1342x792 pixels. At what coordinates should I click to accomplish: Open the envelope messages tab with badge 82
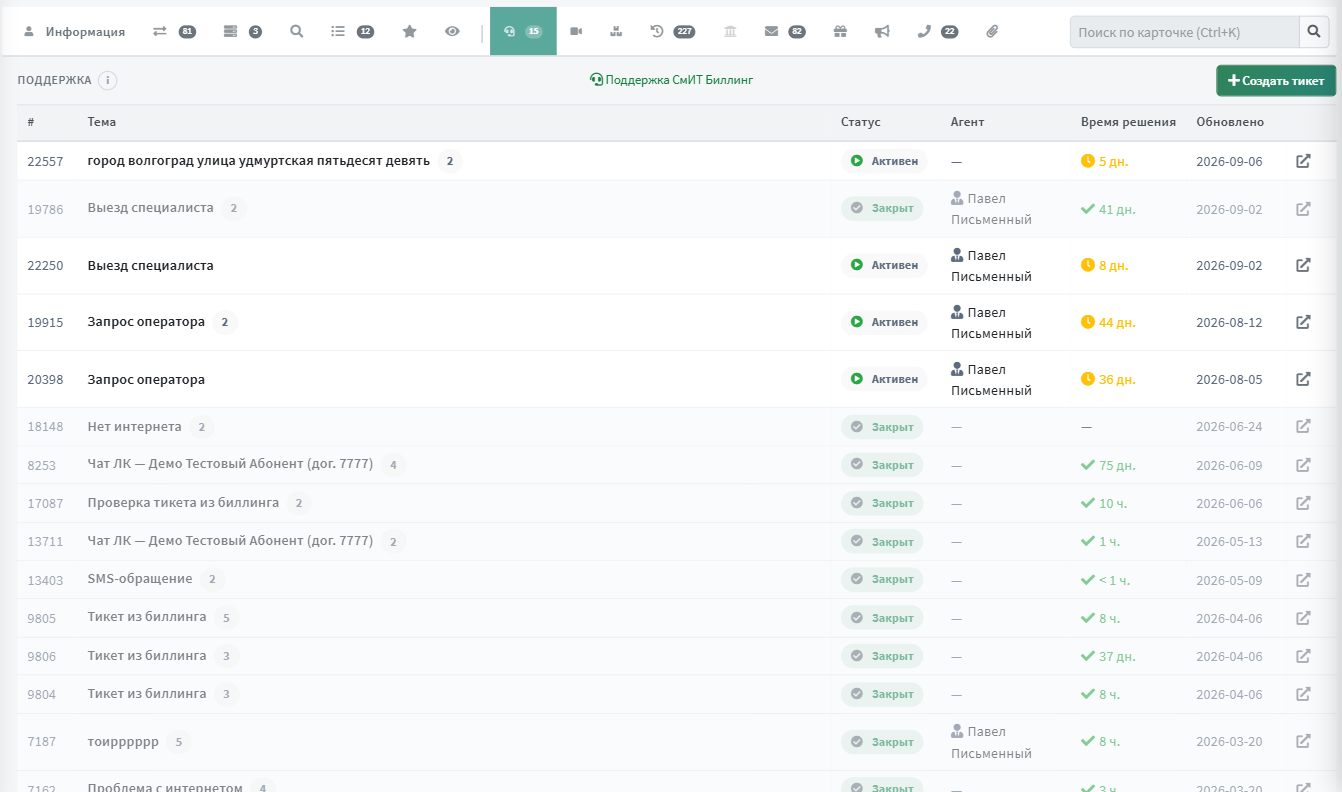click(784, 31)
